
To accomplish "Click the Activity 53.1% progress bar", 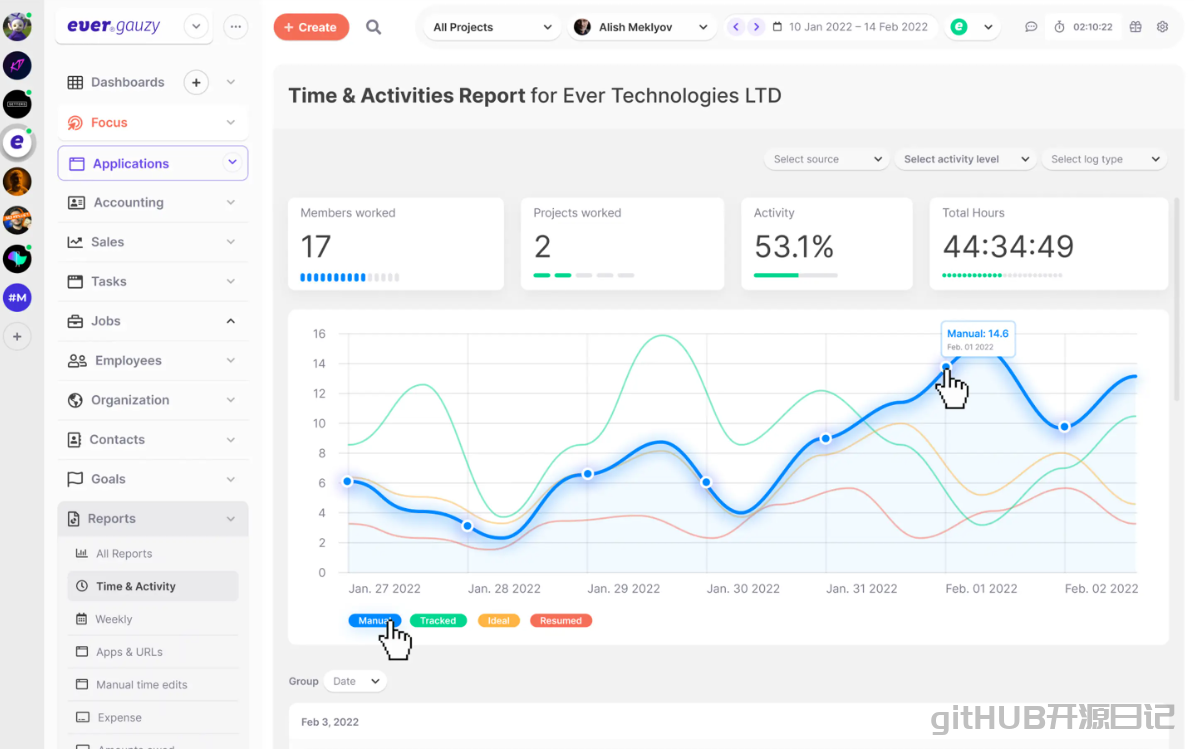I will coord(796,275).
